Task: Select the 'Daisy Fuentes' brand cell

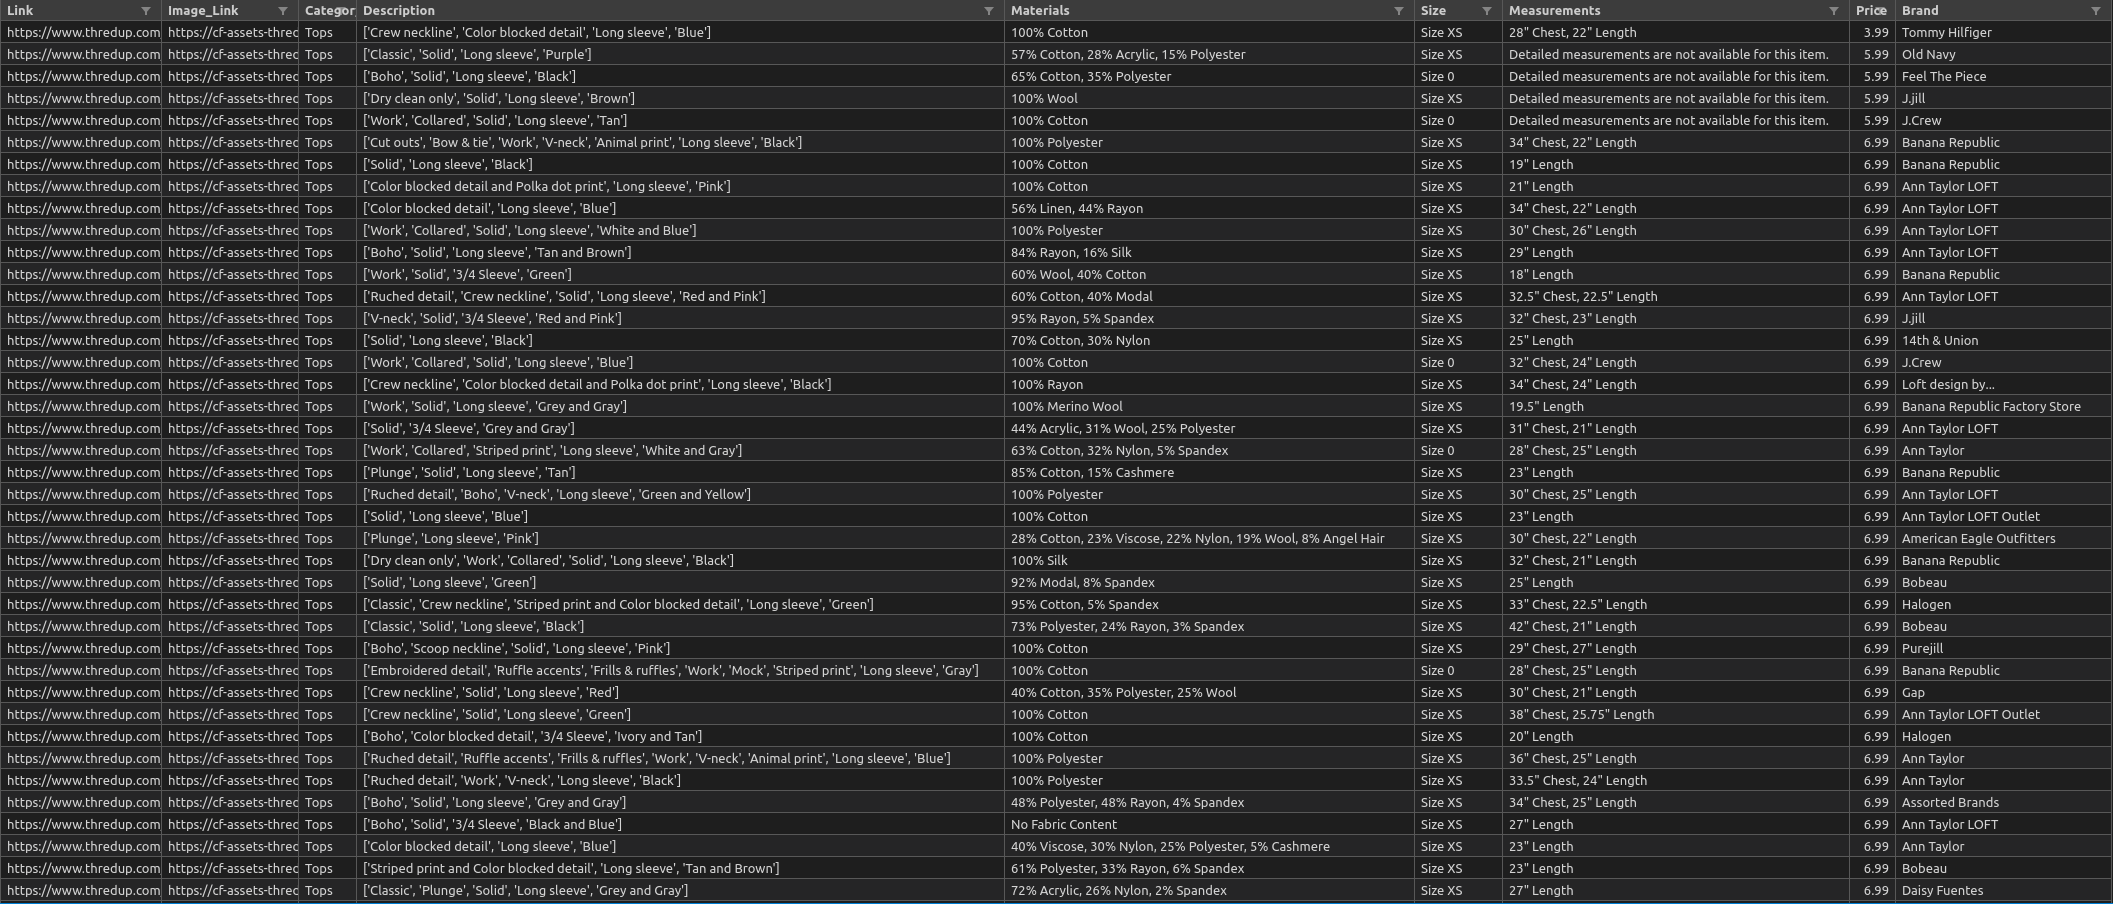Action: (2004, 891)
